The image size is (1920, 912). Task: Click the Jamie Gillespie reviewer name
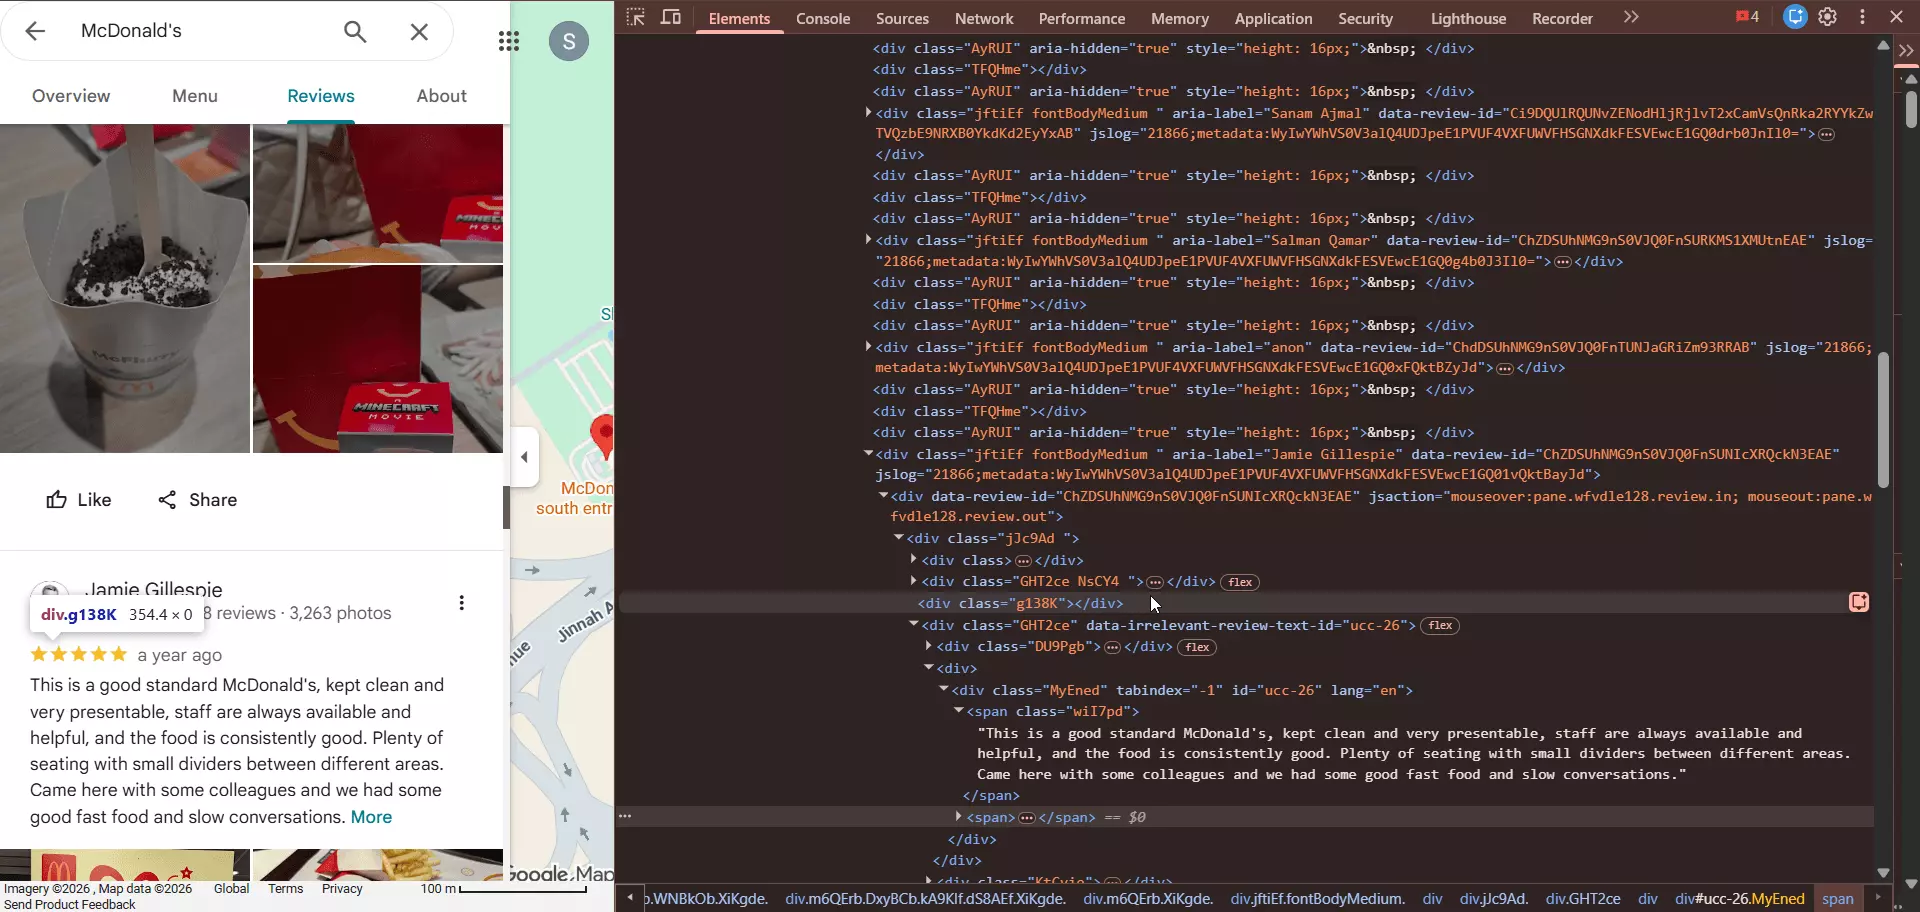(154, 589)
